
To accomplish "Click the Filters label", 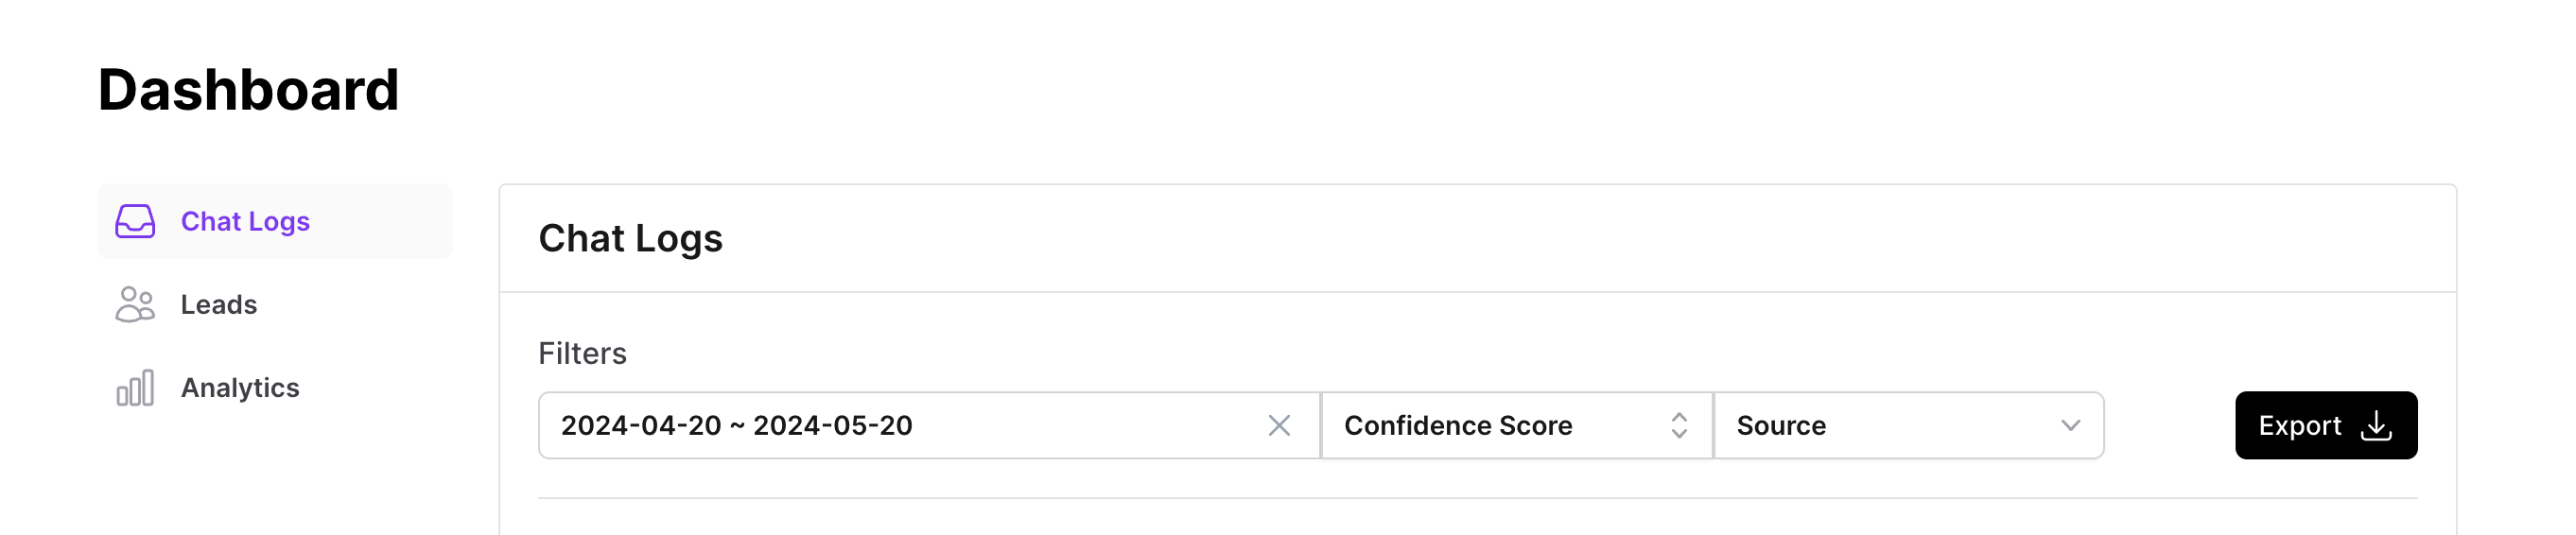I will tap(582, 353).
